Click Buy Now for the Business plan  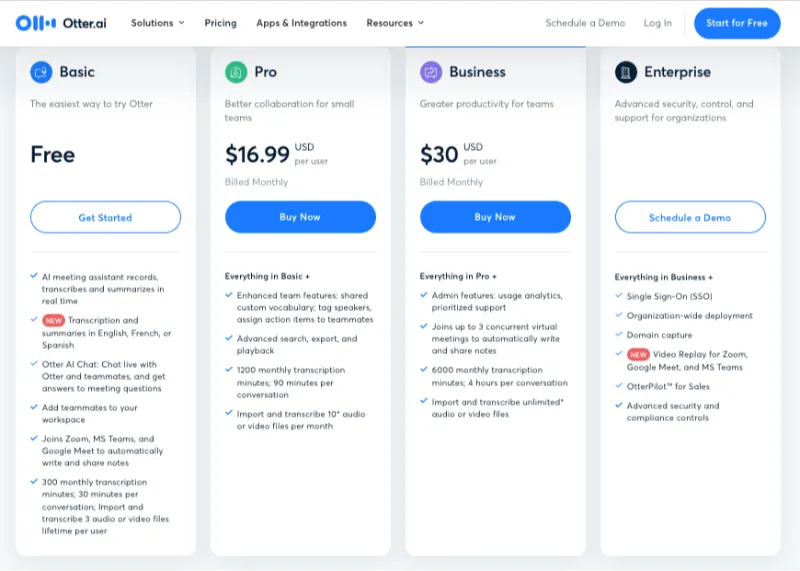pos(495,217)
